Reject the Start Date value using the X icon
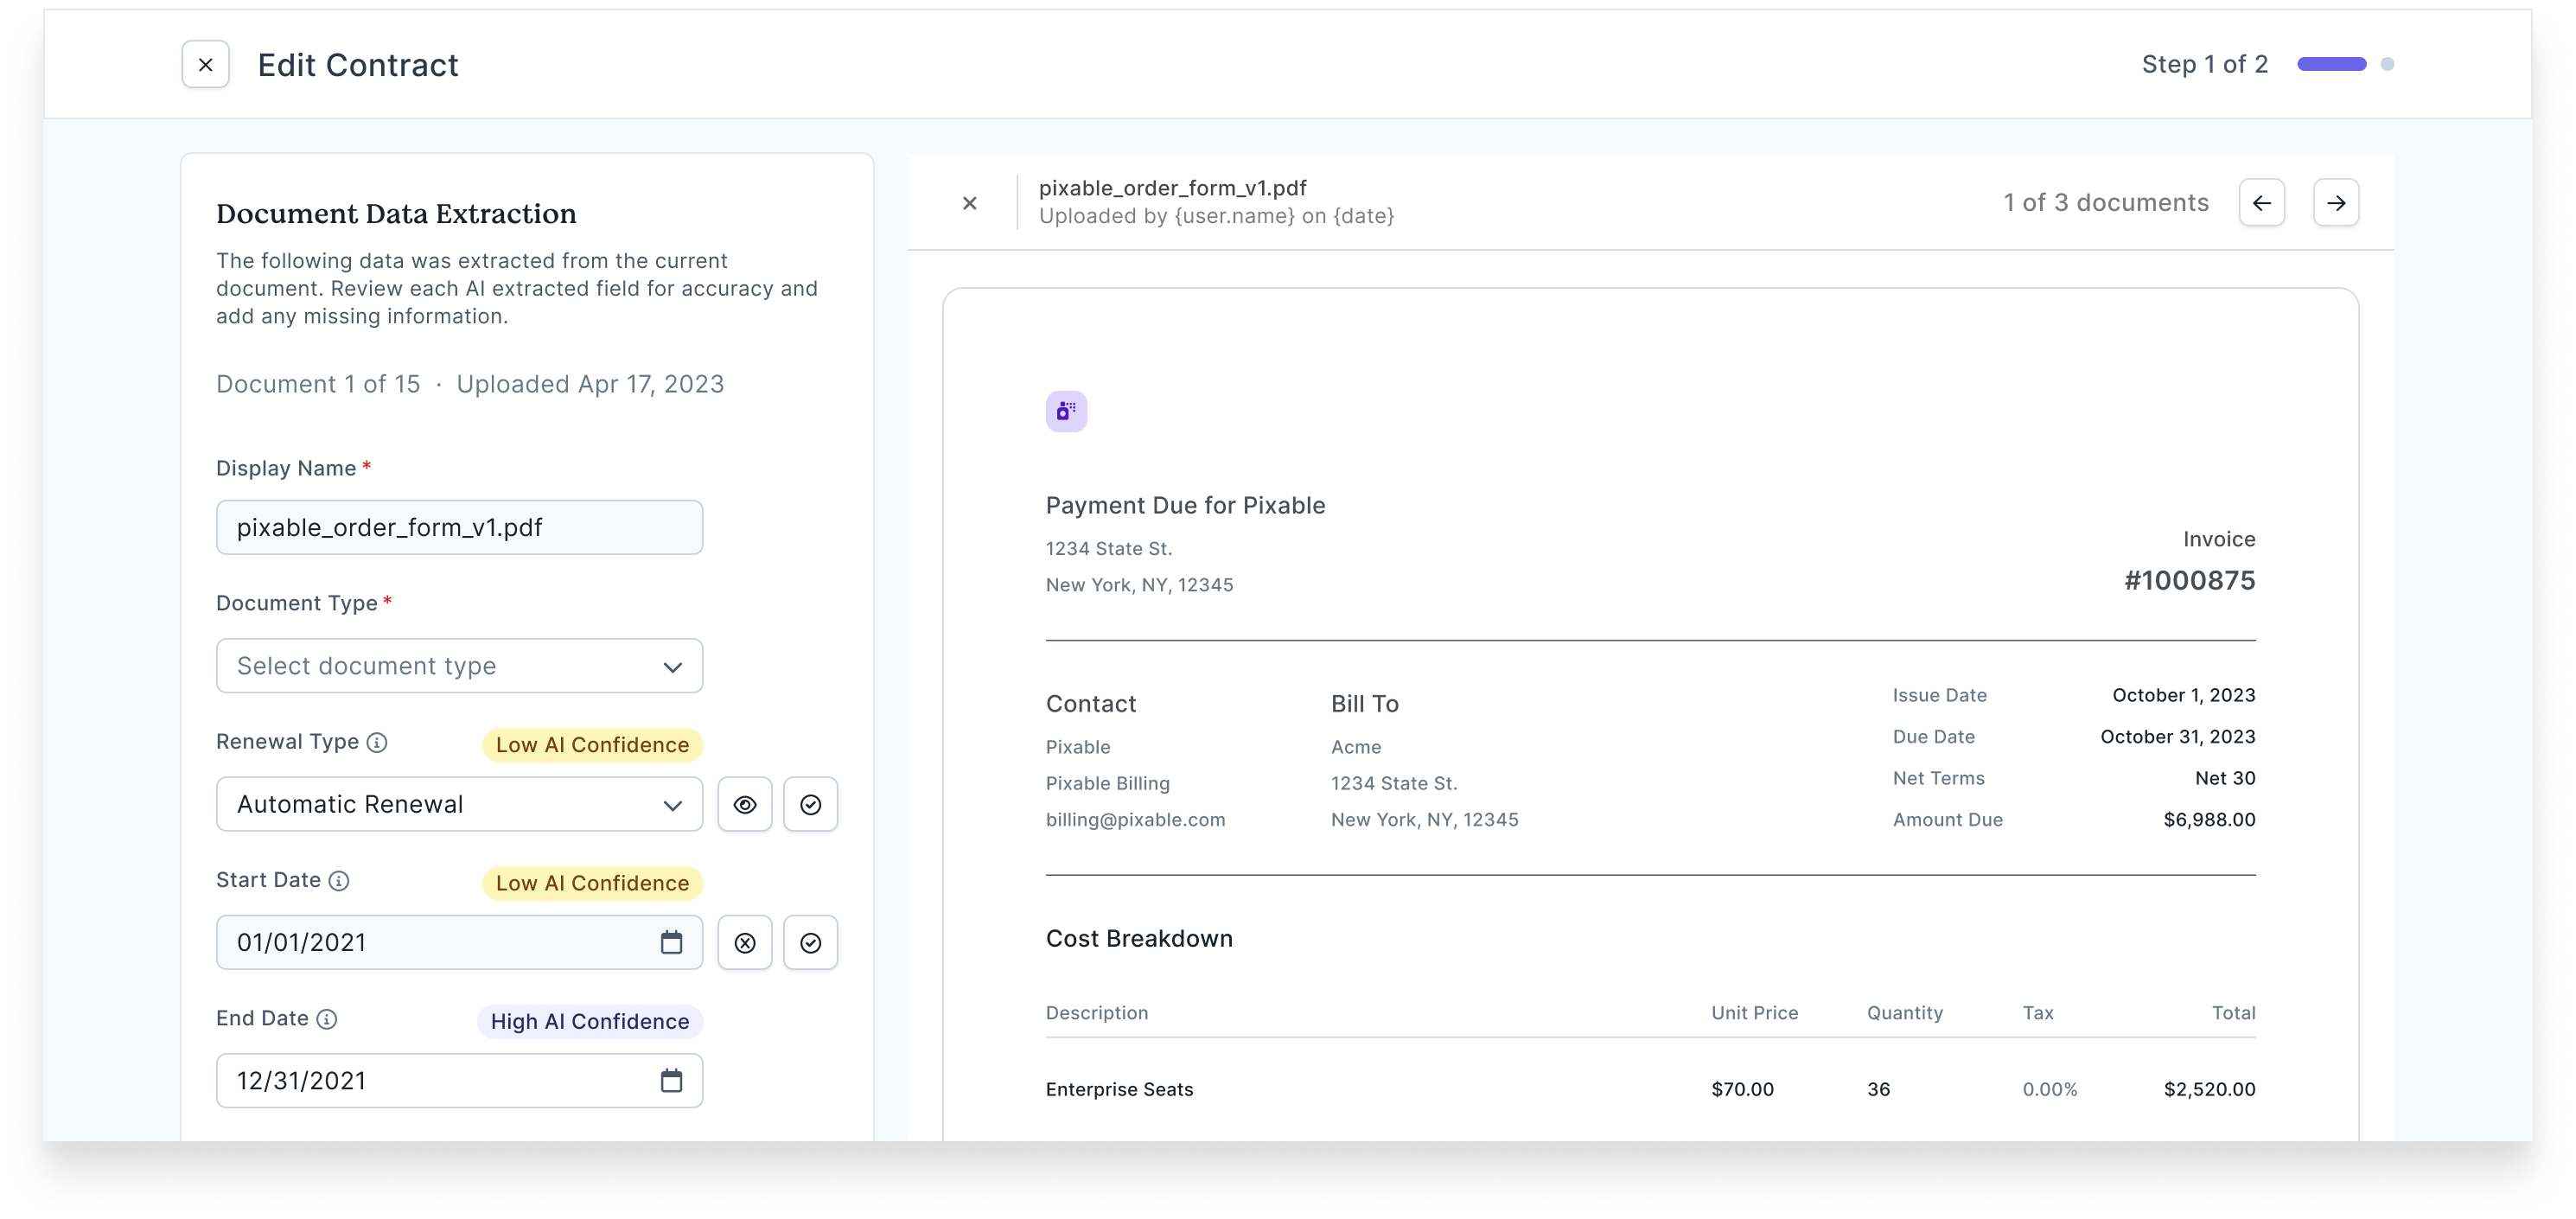 click(745, 942)
